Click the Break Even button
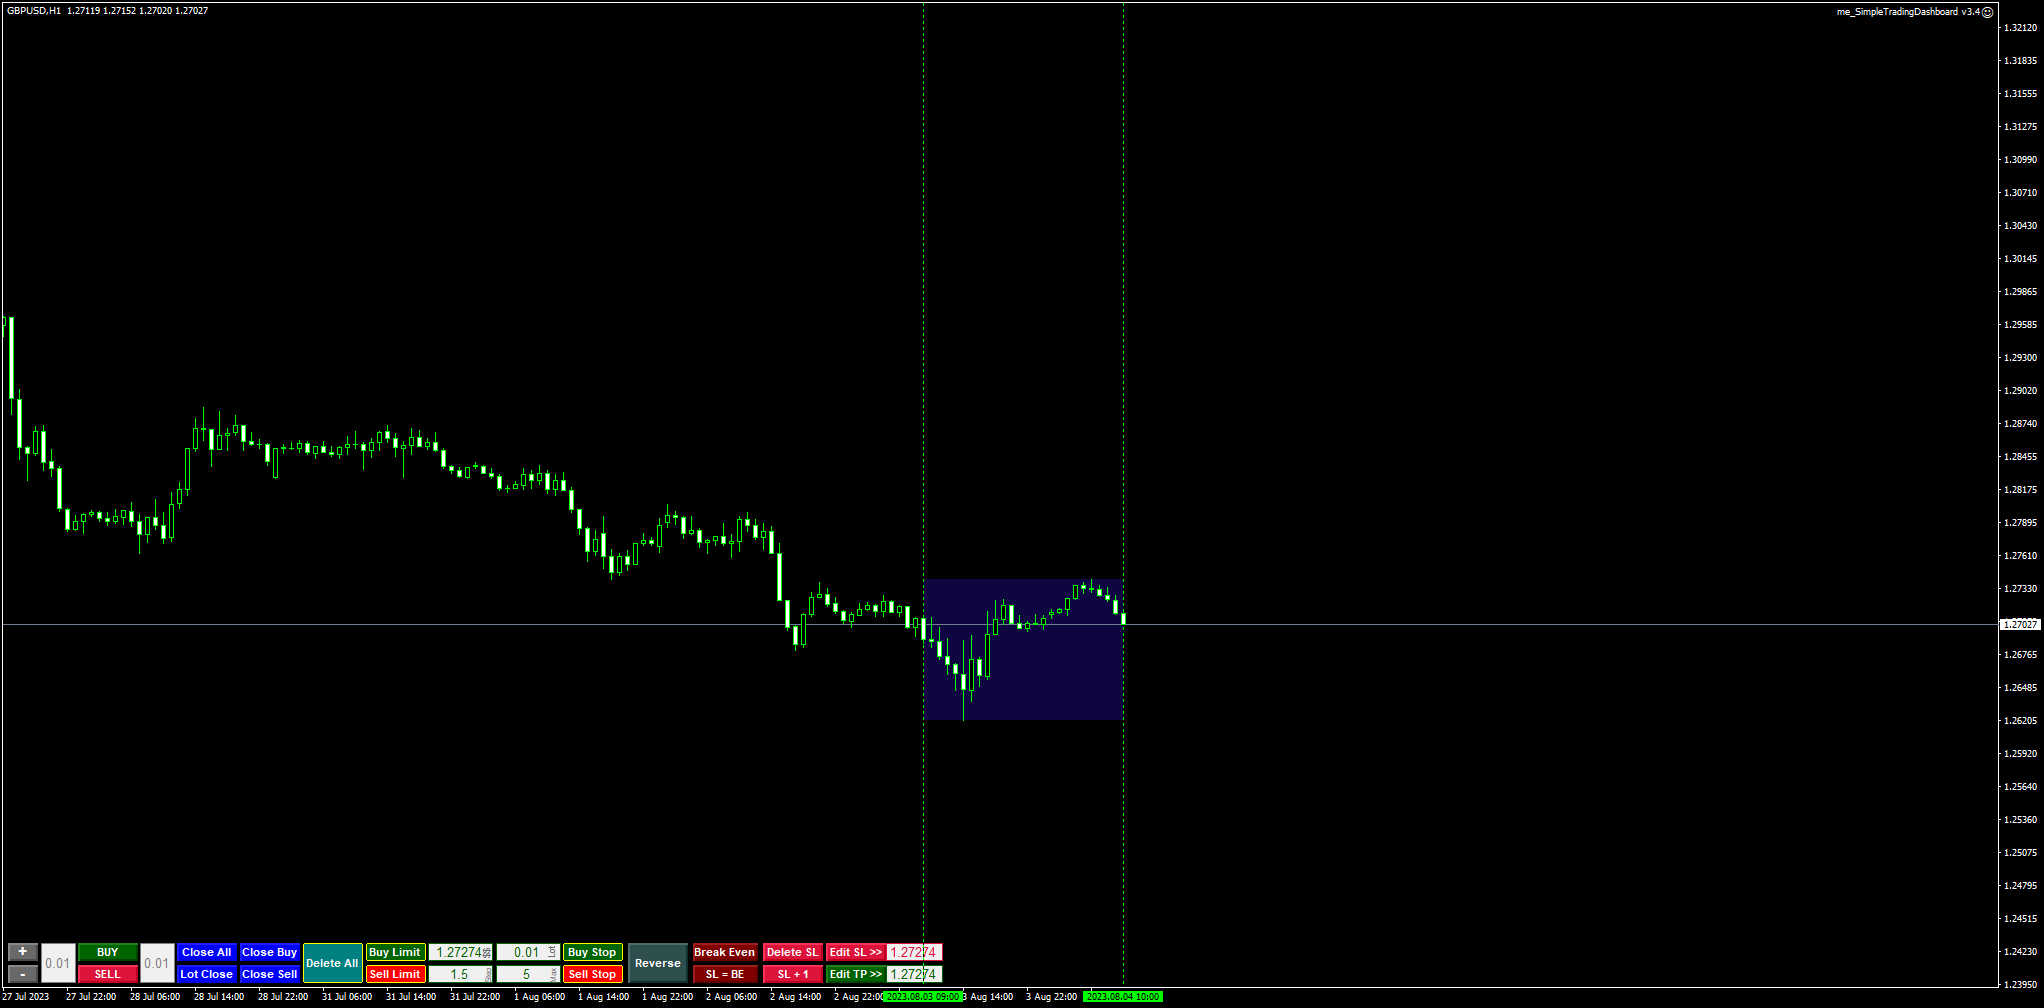This screenshot has height=1008, width=2044. click(x=725, y=952)
